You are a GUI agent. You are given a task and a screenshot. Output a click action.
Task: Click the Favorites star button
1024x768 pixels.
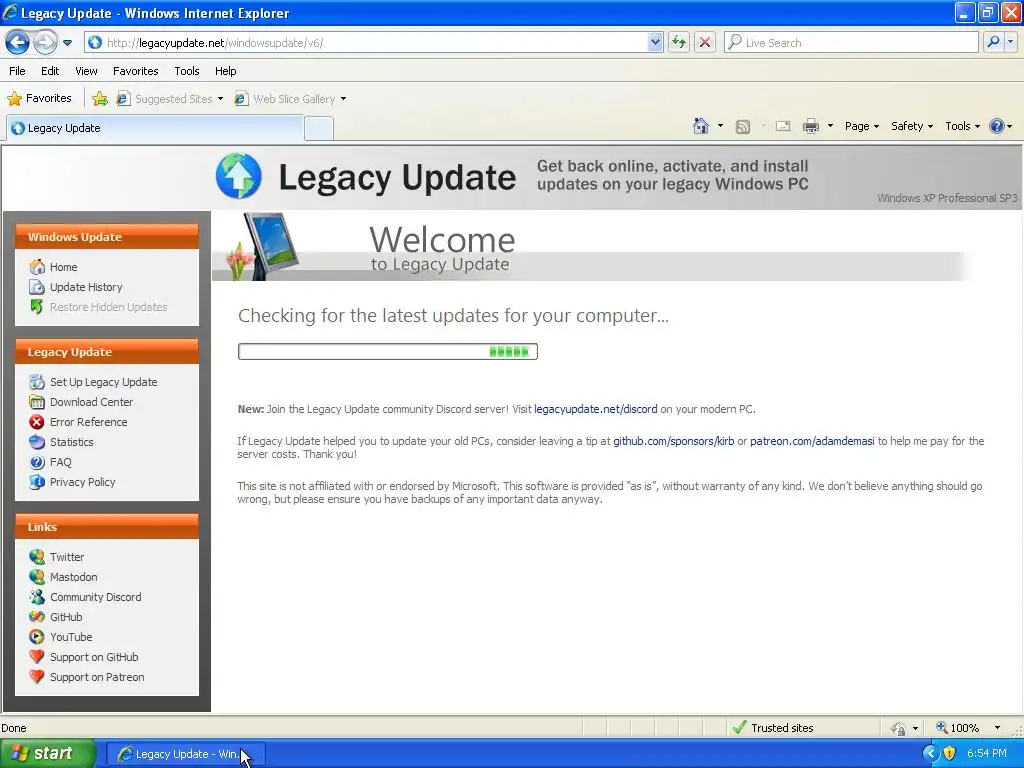tap(39, 99)
